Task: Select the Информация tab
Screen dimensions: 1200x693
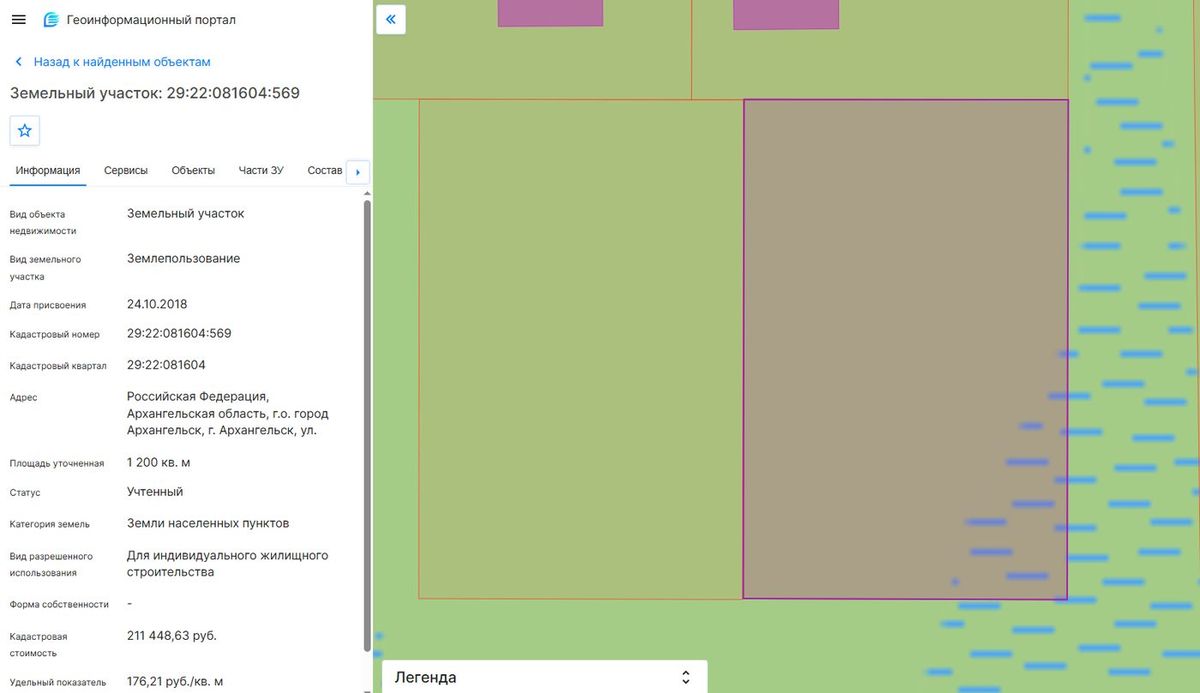Action: click(48, 170)
